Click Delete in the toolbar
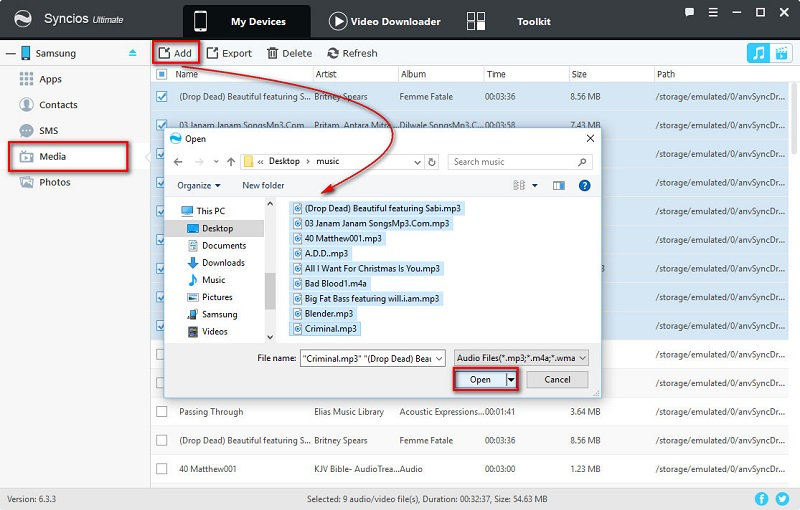The height and width of the screenshot is (510, 800). (289, 53)
